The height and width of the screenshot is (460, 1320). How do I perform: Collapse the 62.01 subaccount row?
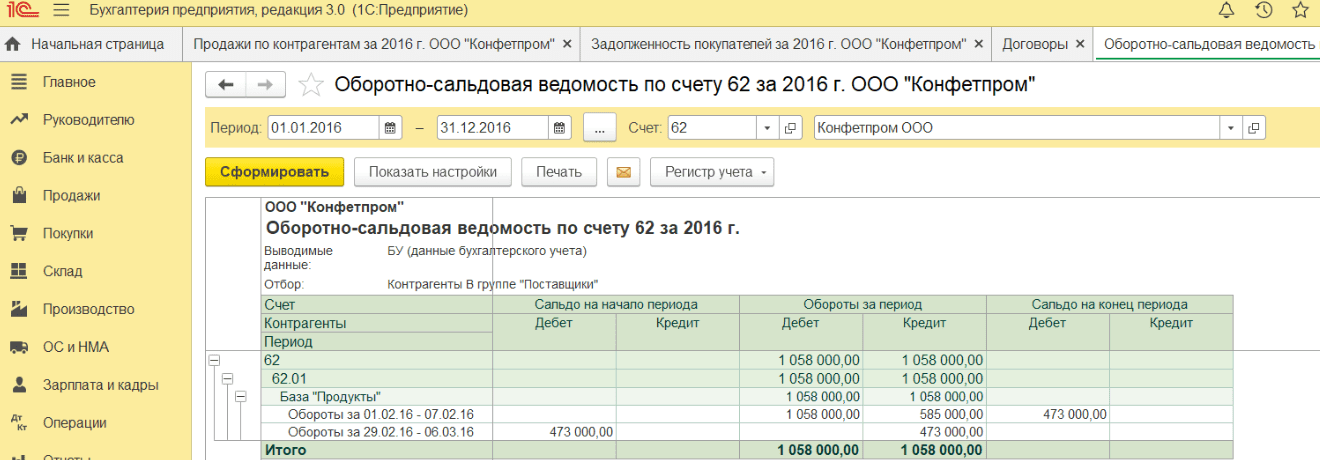(227, 379)
